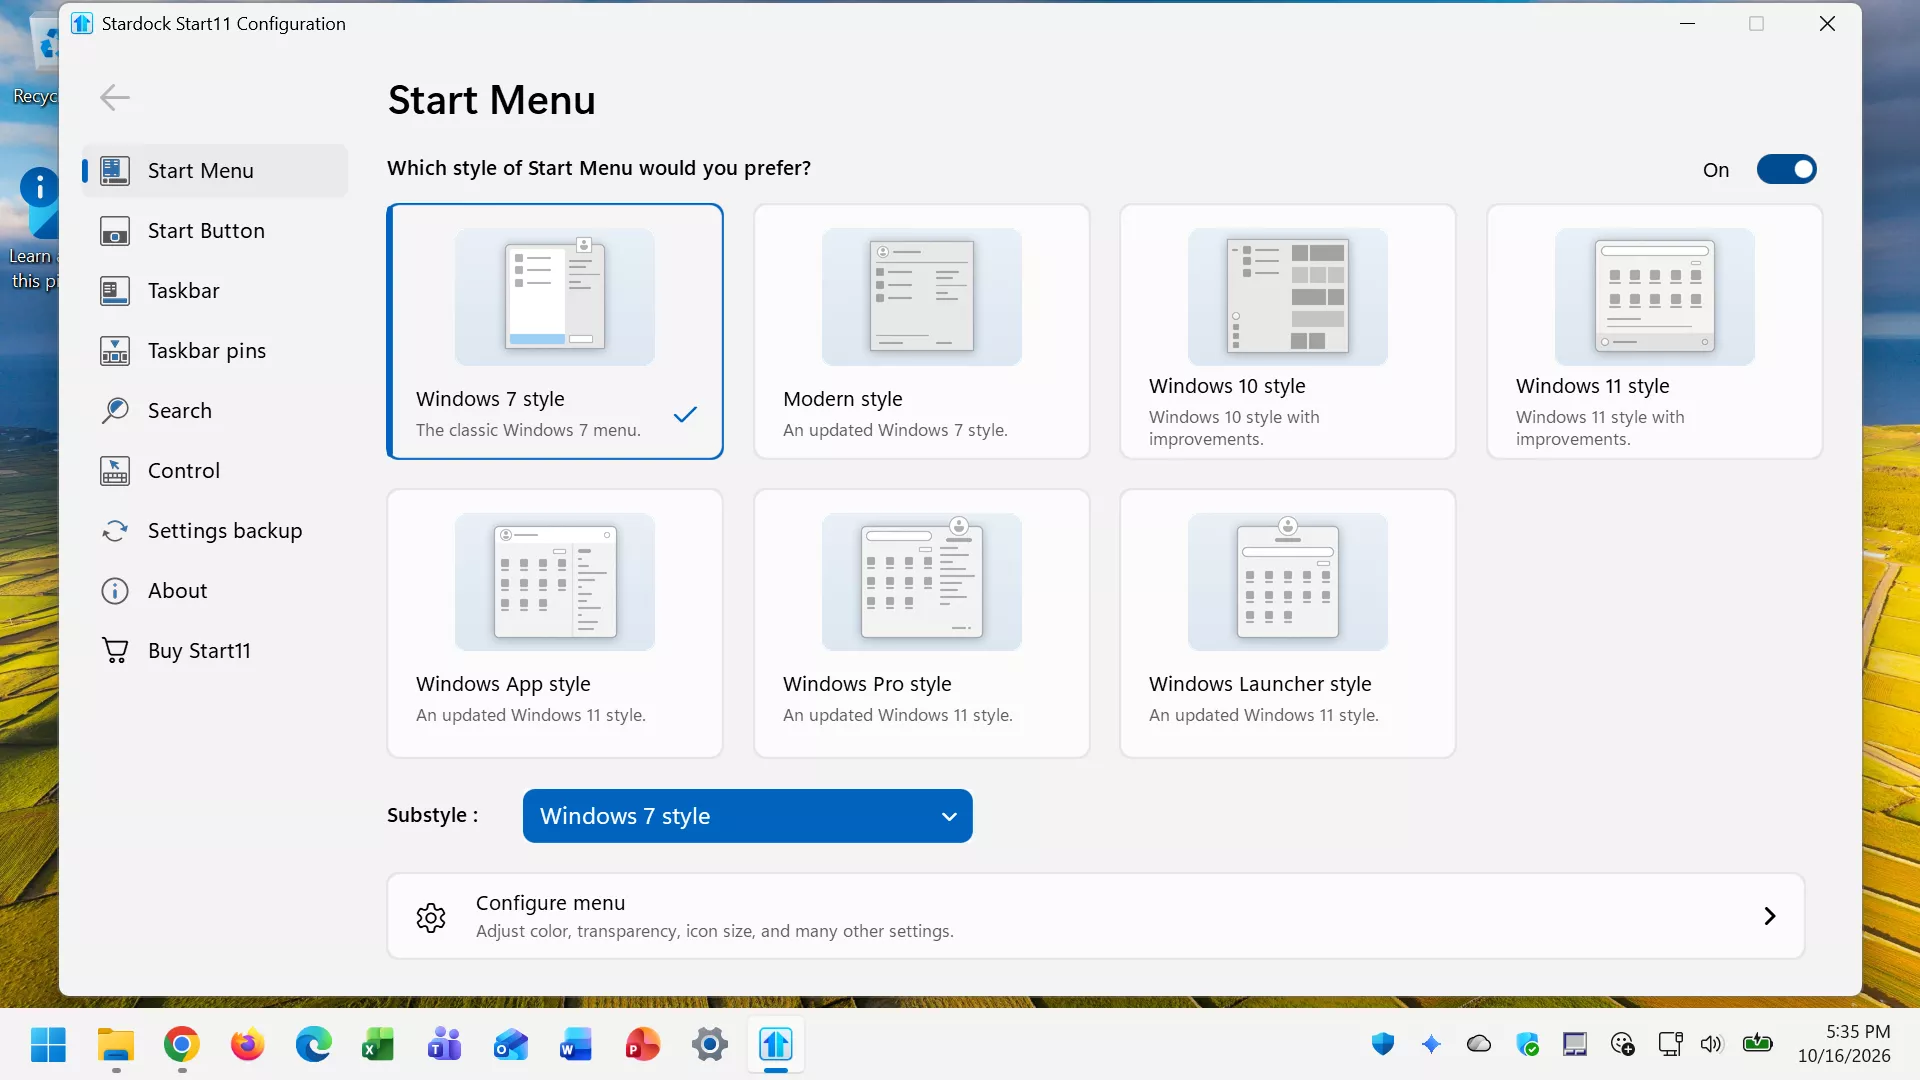Image resolution: width=1920 pixels, height=1080 pixels.
Task: Launch Excel from the taskbar
Action: [x=378, y=1045]
